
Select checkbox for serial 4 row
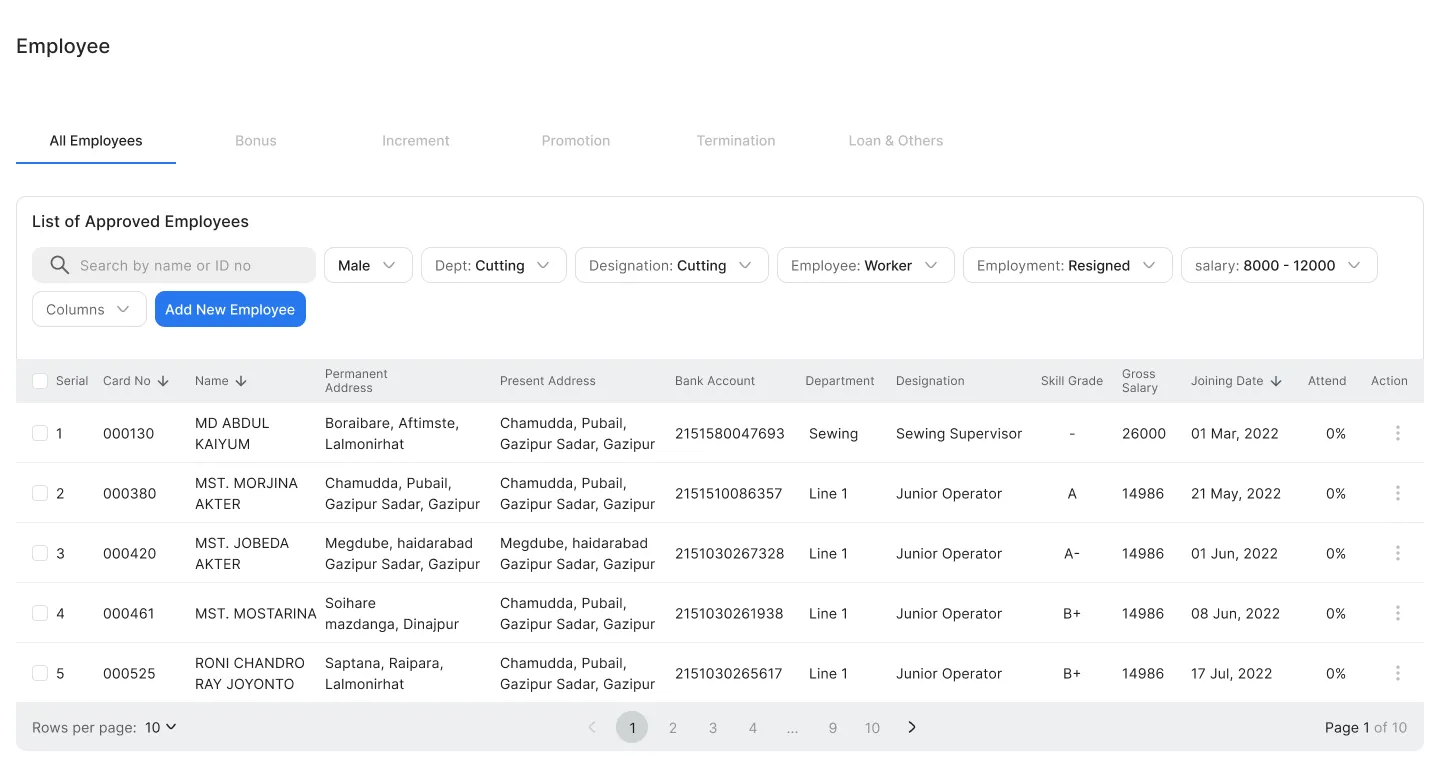(40, 613)
